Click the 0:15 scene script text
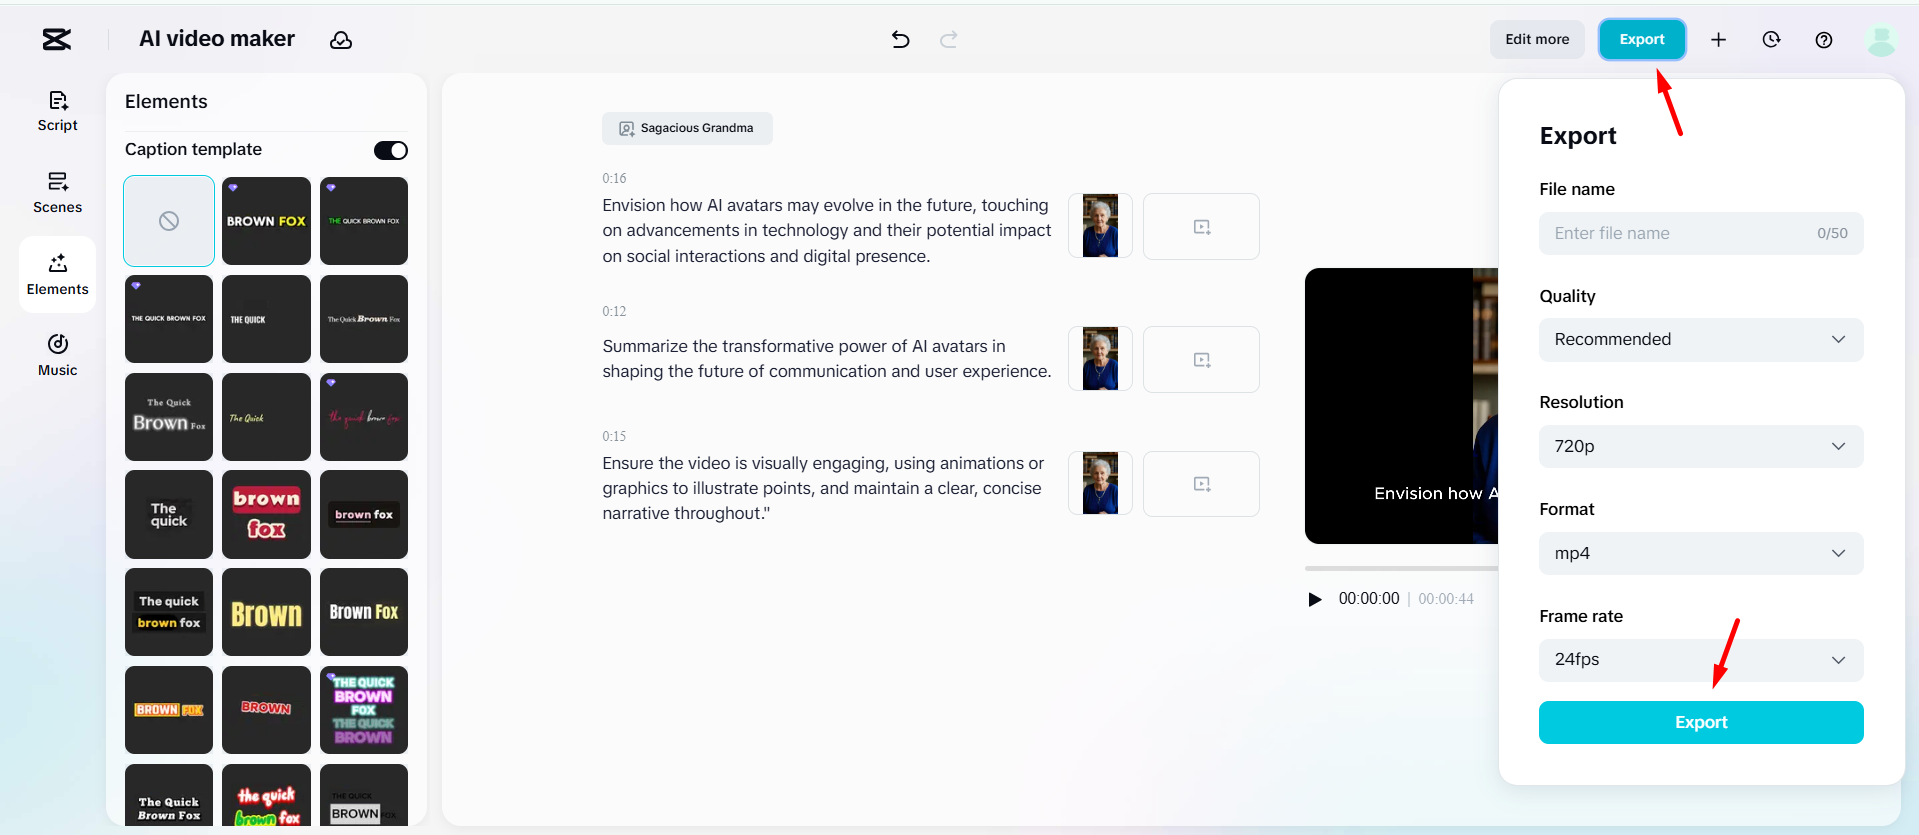Screen dimensions: 1919x835 823,488
